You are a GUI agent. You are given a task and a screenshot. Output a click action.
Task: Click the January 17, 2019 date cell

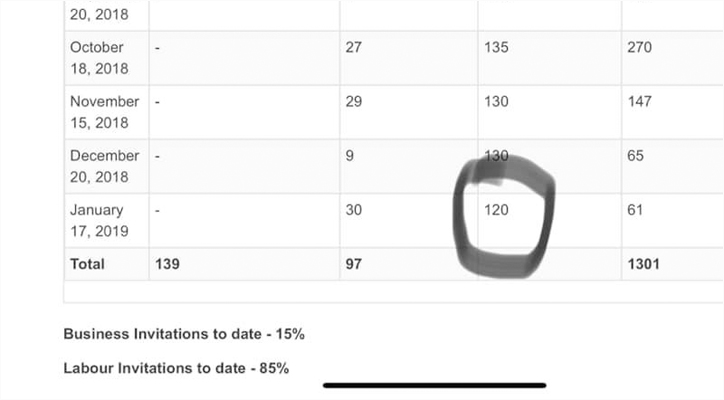pyautogui.click(x=107, y=220)
